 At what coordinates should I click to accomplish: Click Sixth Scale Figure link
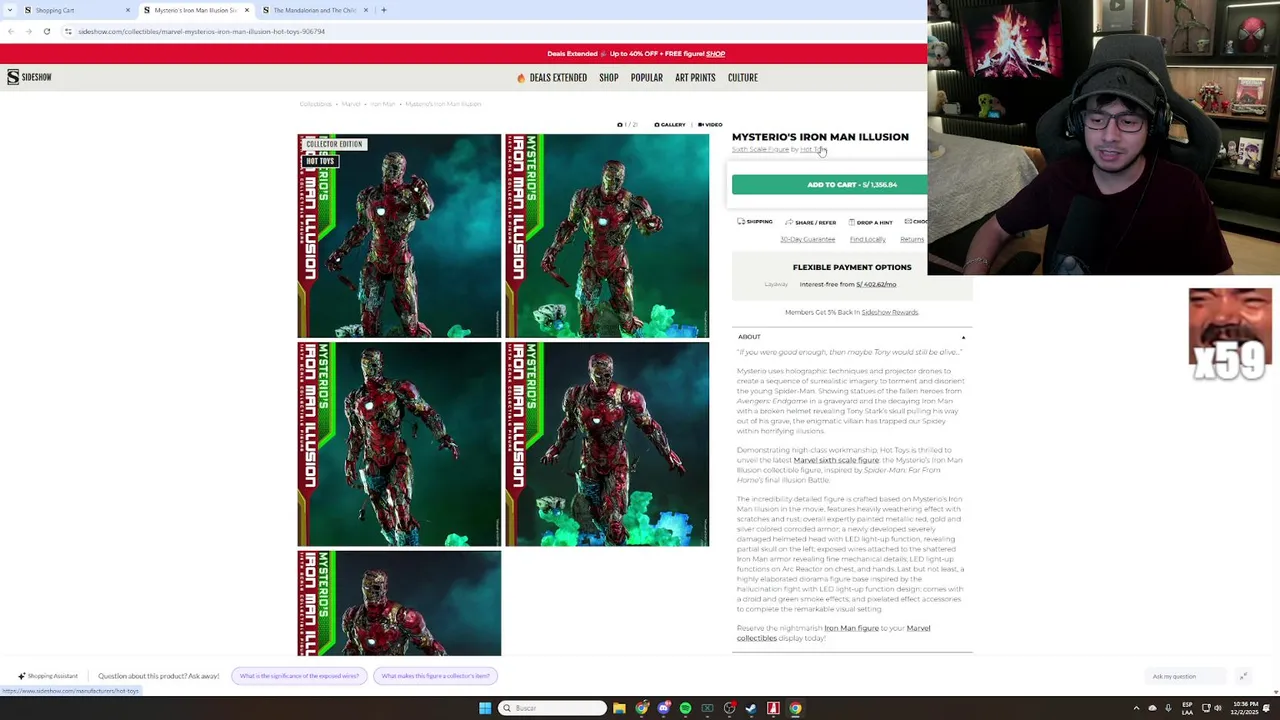(760, 149)
